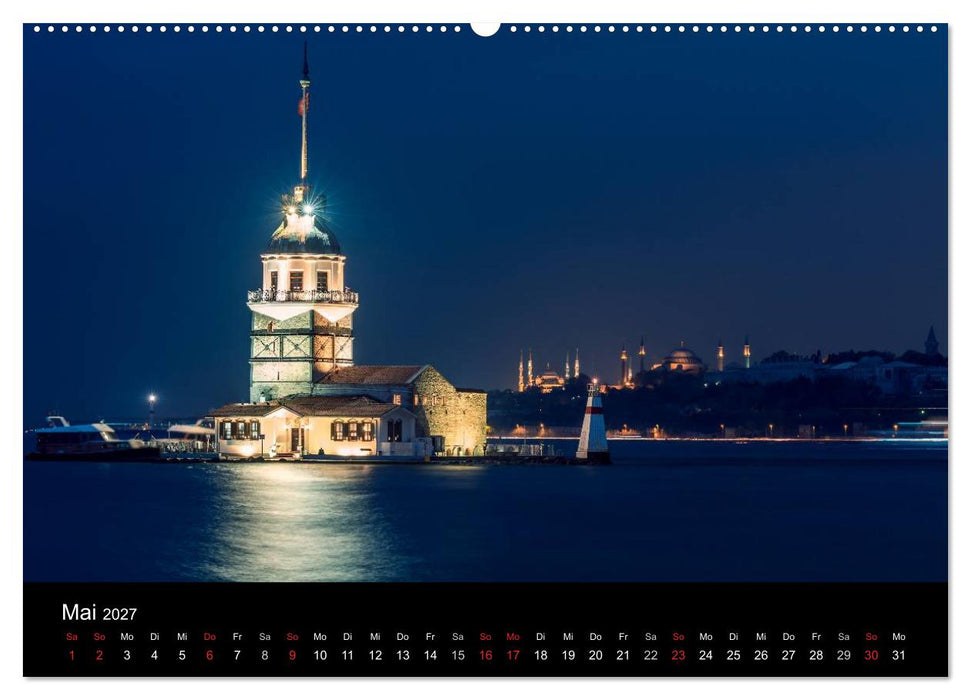Select red holiday Monday date 17
The image size is (971, 700).
pyautogui.click(x=513, y=655)
